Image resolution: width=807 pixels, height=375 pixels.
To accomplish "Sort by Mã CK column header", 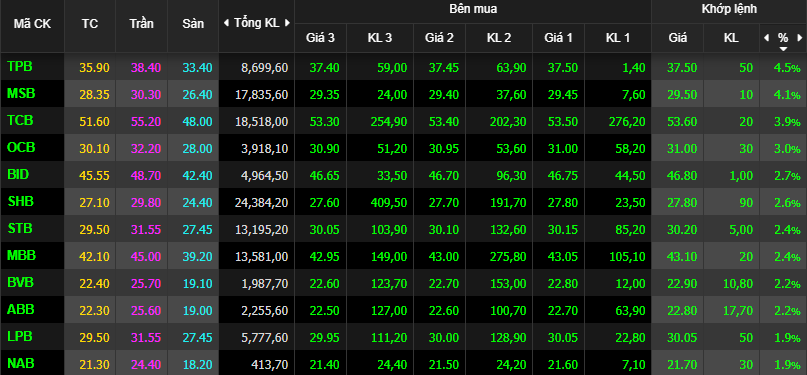I will [x=32, y=24].
